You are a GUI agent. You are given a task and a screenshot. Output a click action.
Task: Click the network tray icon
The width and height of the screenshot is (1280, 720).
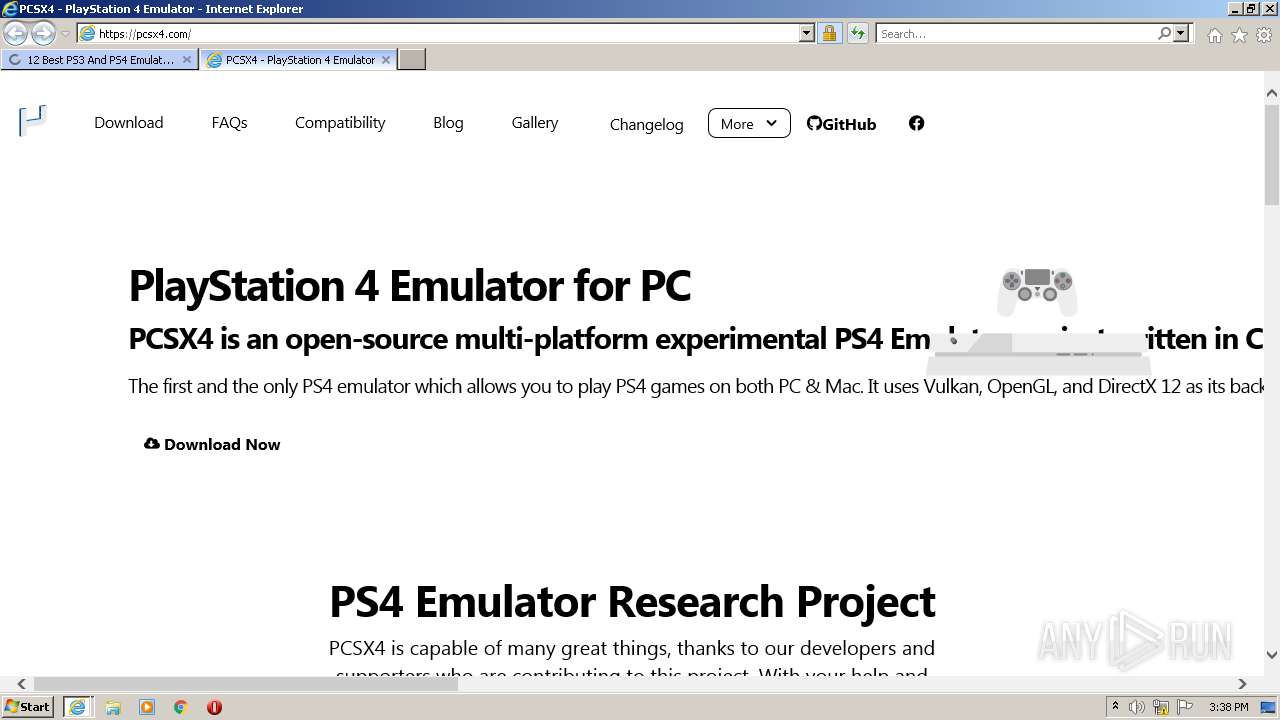[1161, 707]
